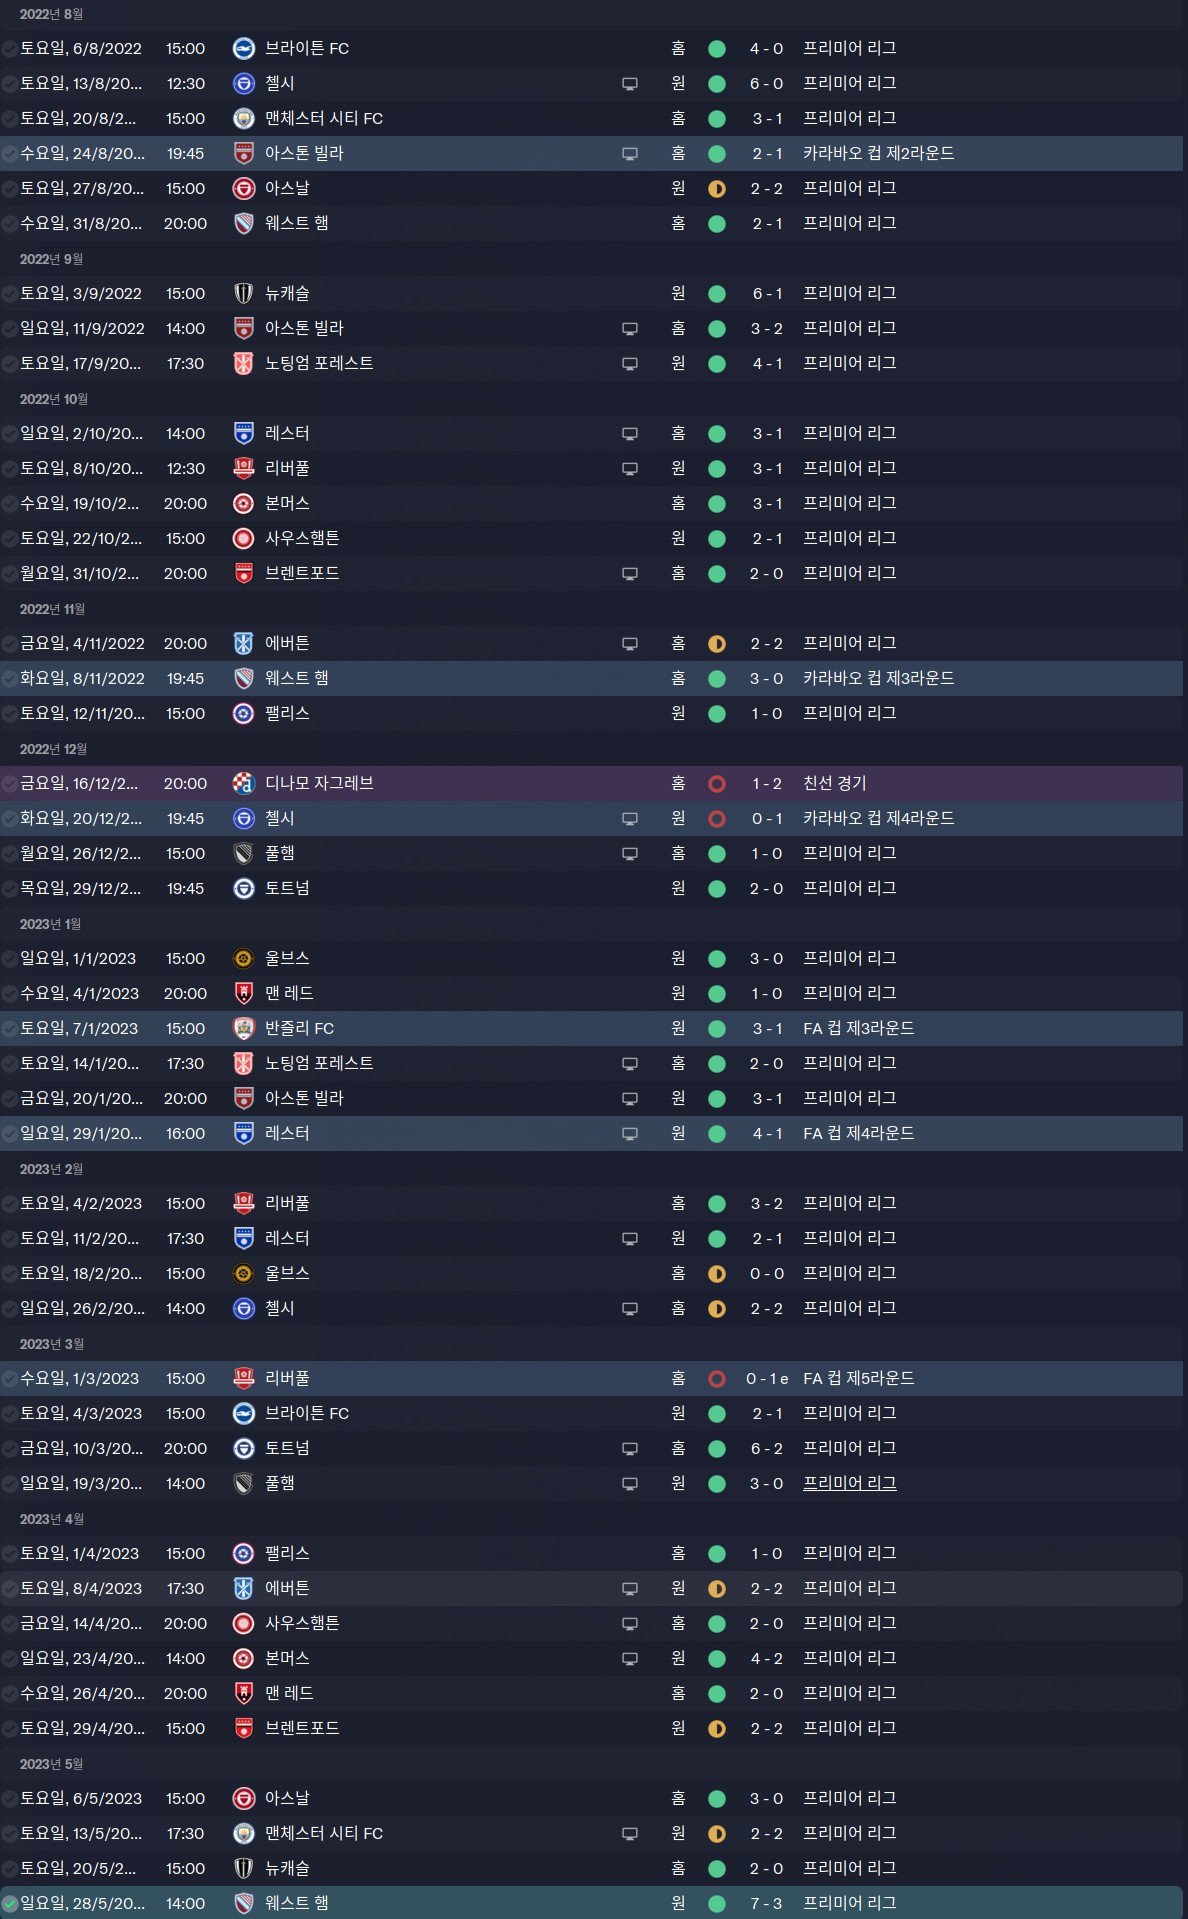The height and width of the screenshot is (1919, 1188).
Task: Click Brighton FC badge on 6/8/2022 fixture
Action: tap(243, 48)
